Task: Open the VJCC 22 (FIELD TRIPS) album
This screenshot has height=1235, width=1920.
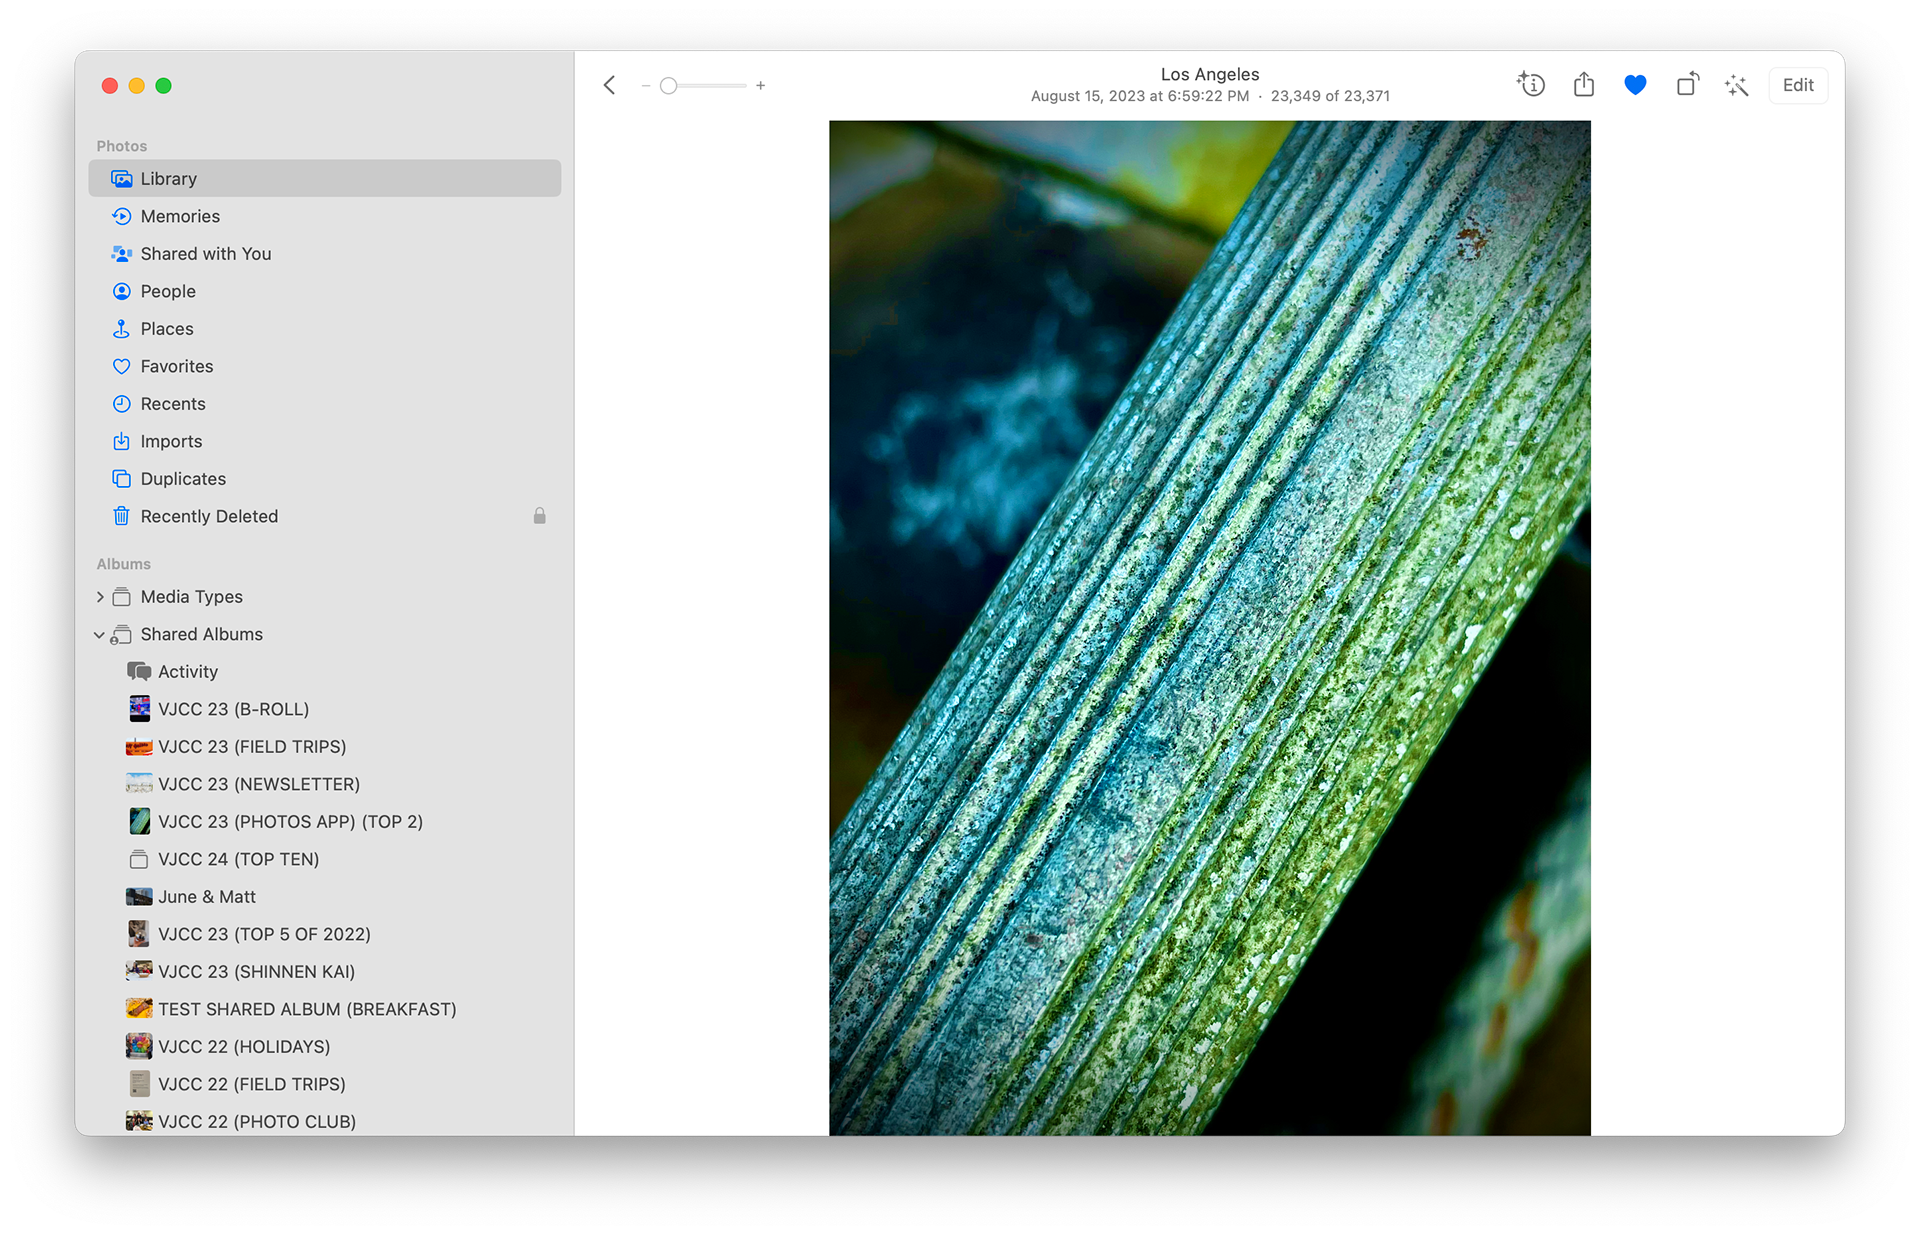Action: [325, 1084]
